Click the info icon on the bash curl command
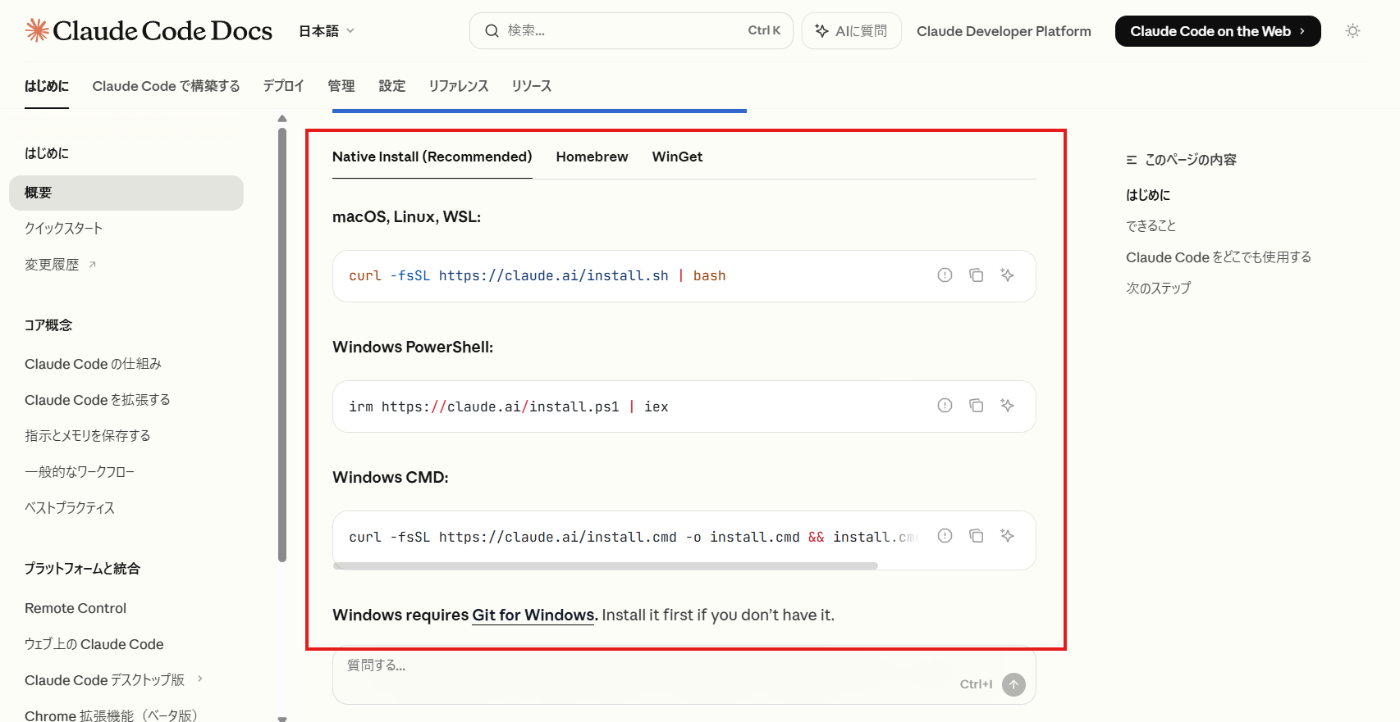This screenshot has width=1400, height=722. [x=945, y=275]
